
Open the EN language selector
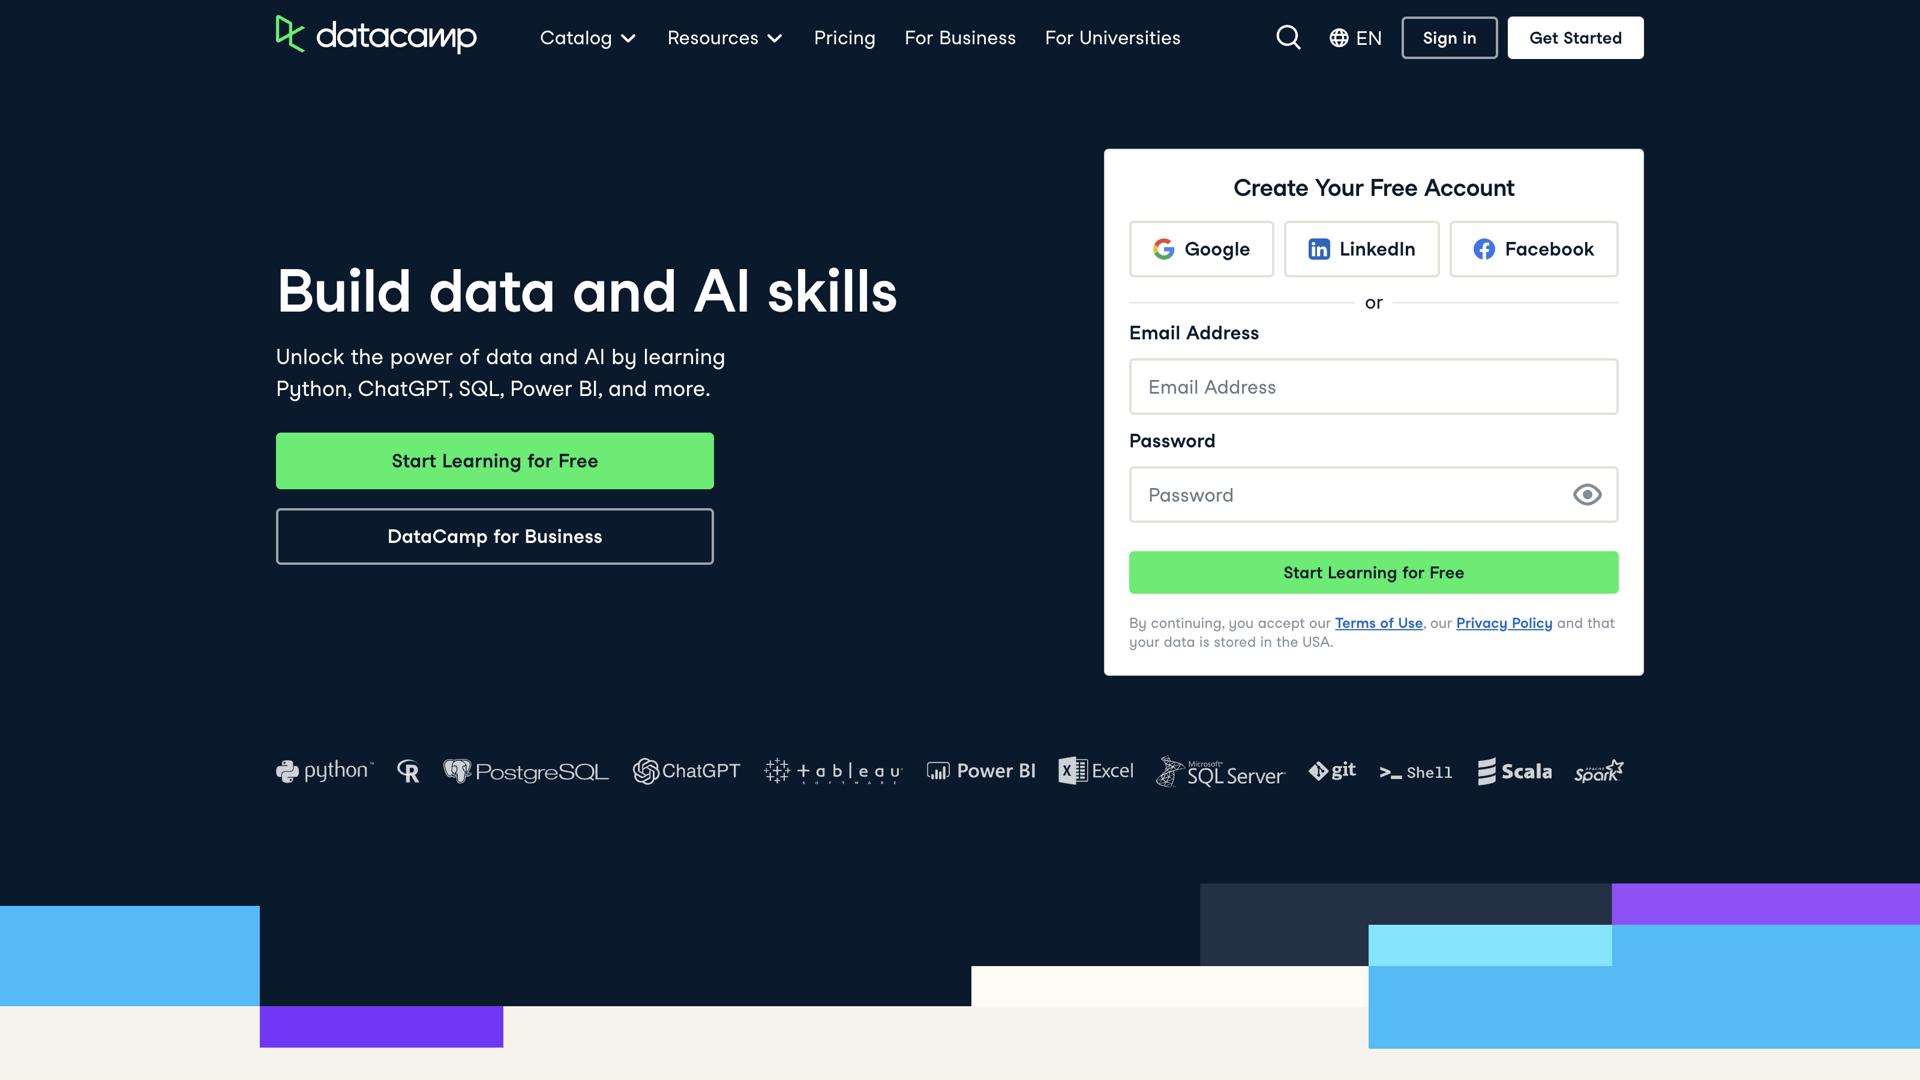click(x=1355, y=37)
